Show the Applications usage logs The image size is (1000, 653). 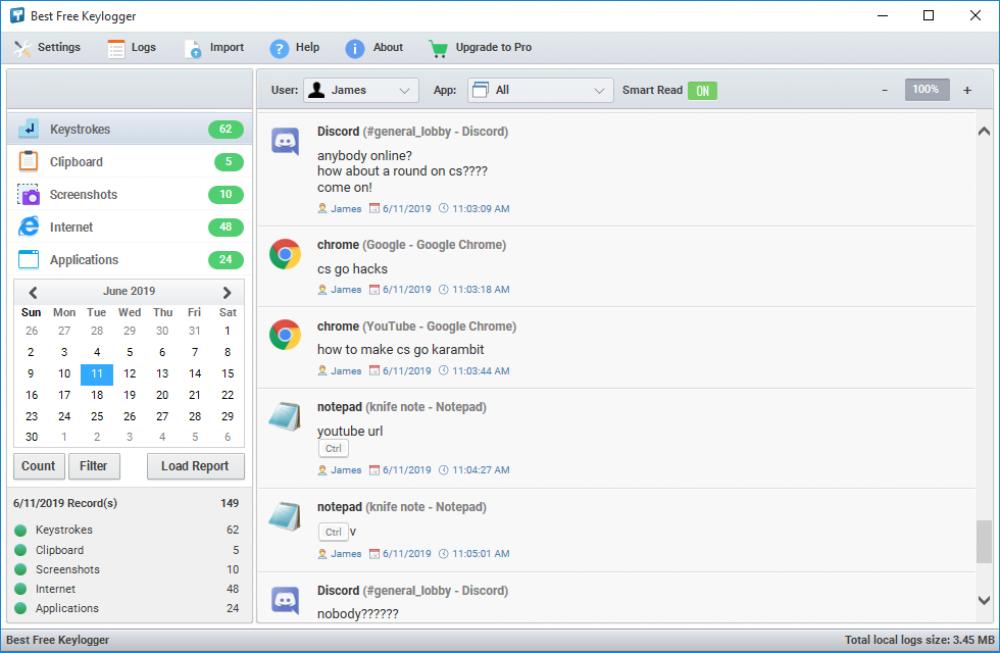click(85, 259)
